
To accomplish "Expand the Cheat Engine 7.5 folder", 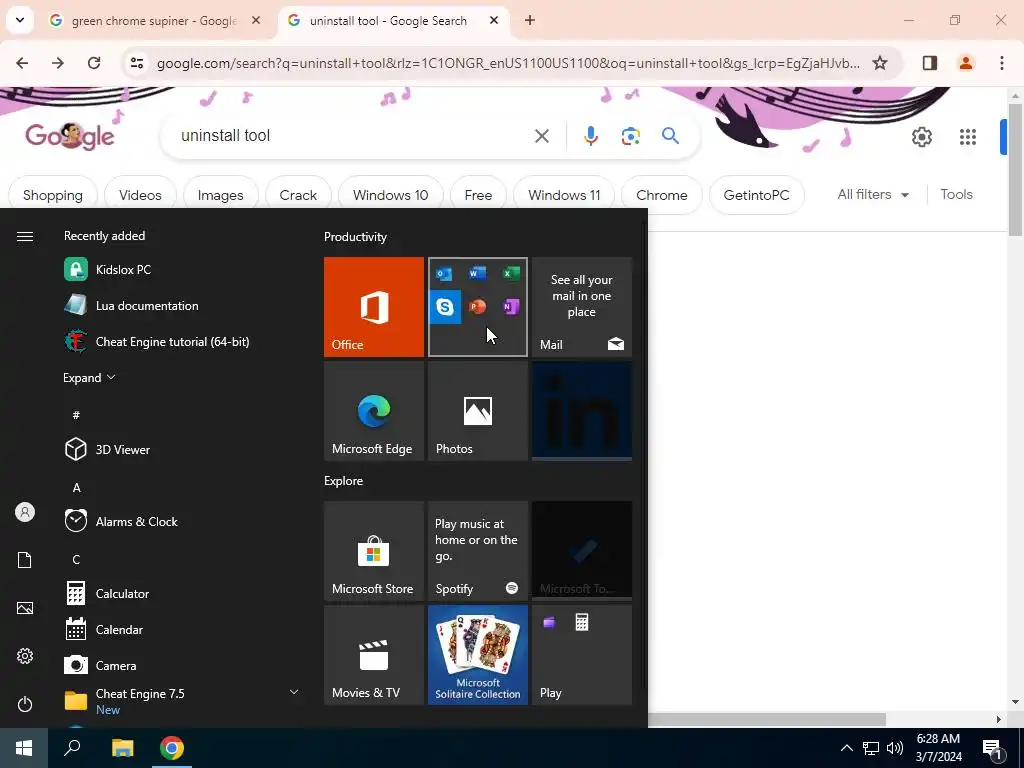I will (294, 692).
